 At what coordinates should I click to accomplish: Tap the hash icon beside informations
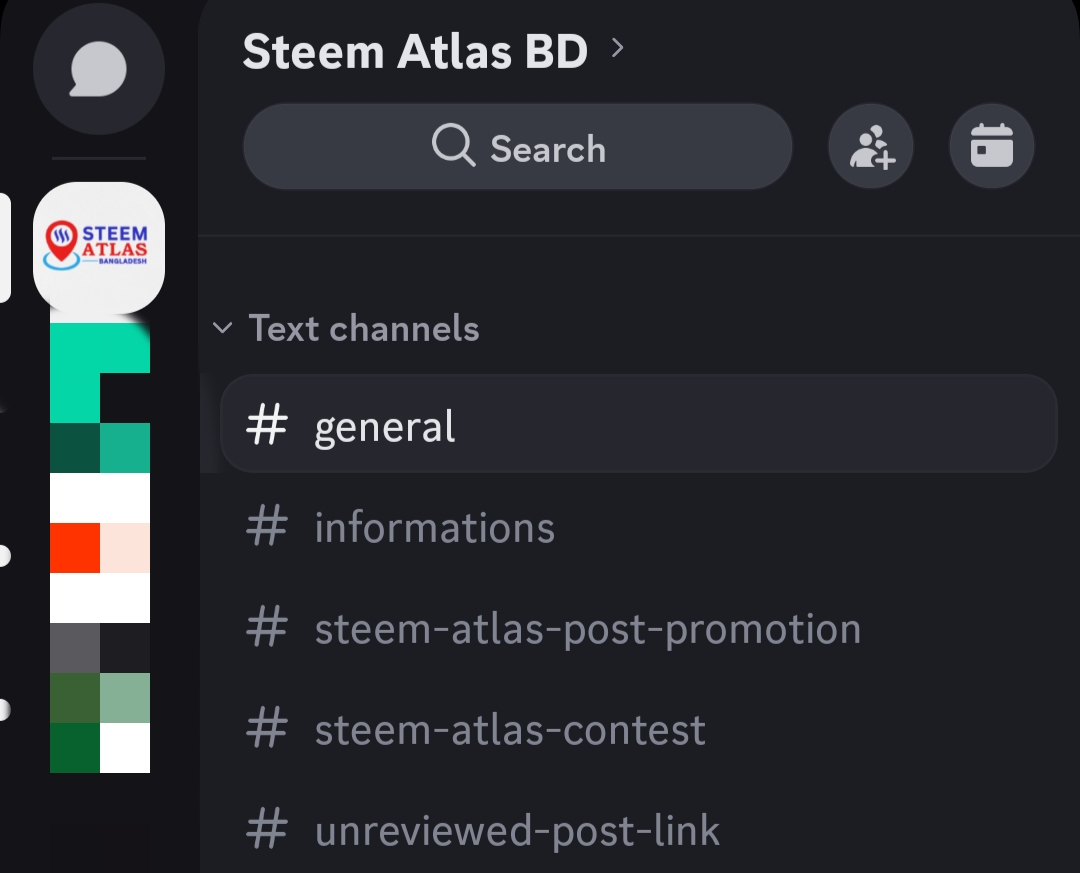click(x=267, y=528)
